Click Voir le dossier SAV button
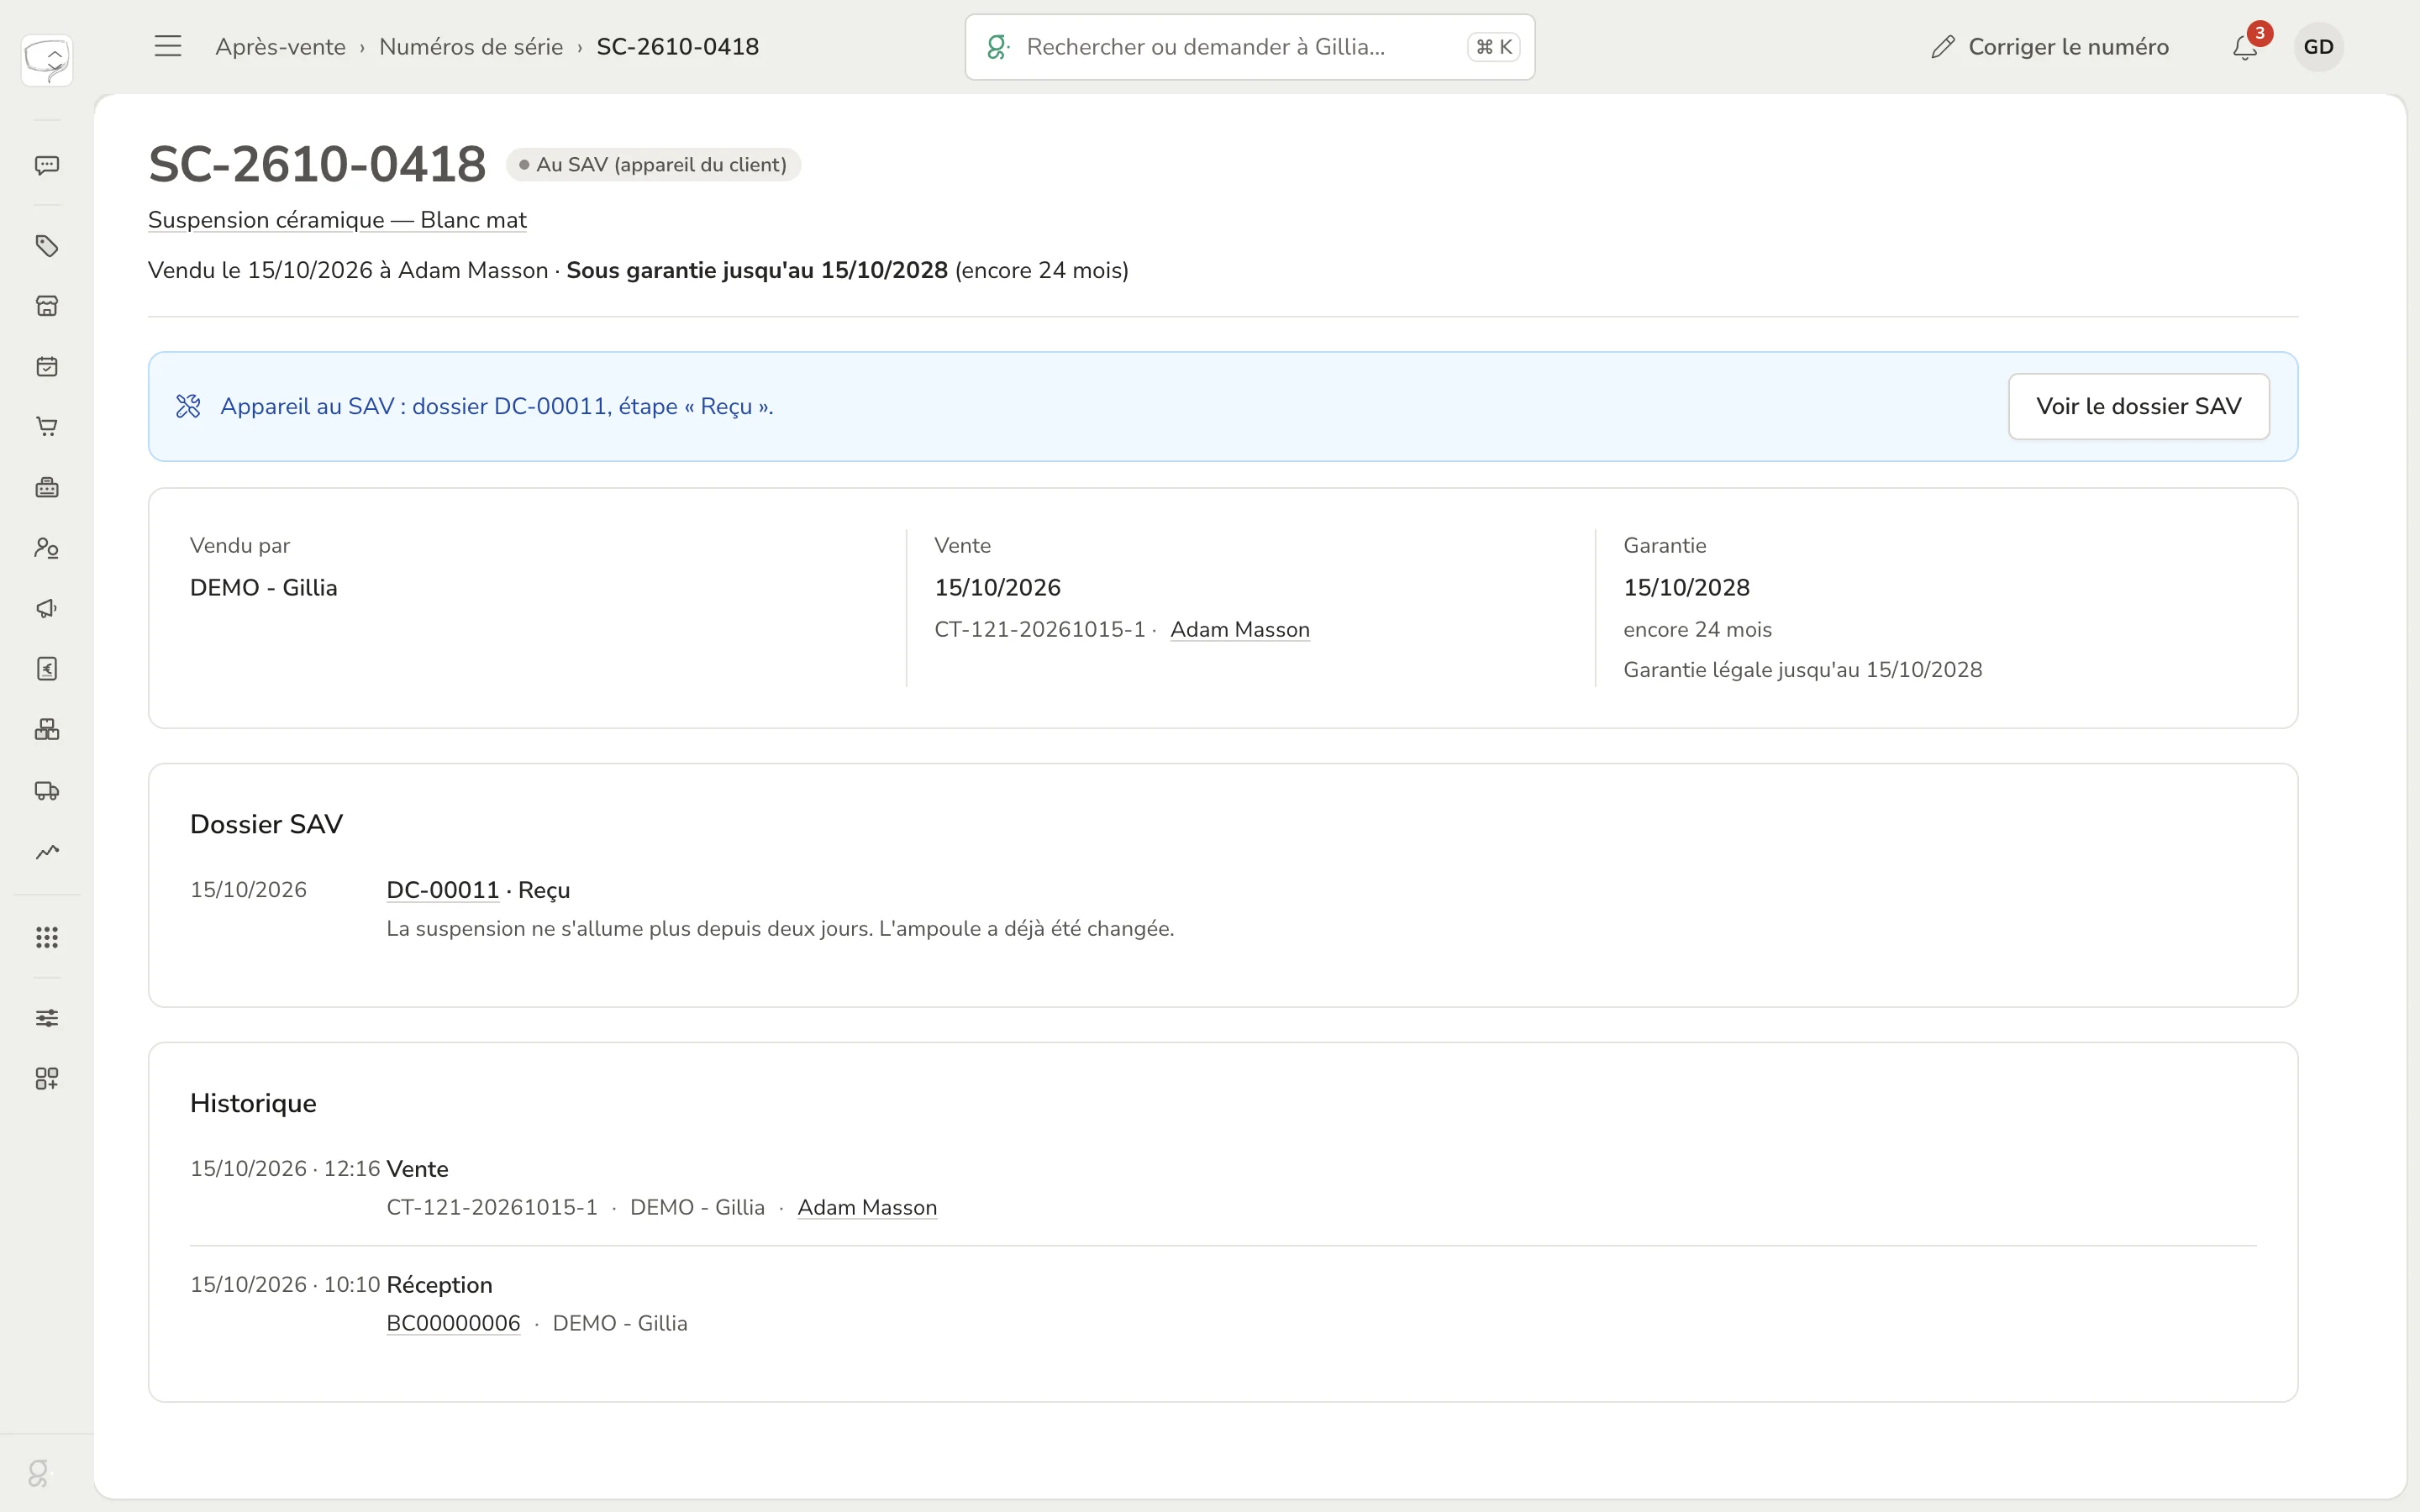Viewport: 2420px width, 1512px height. 2138,406
